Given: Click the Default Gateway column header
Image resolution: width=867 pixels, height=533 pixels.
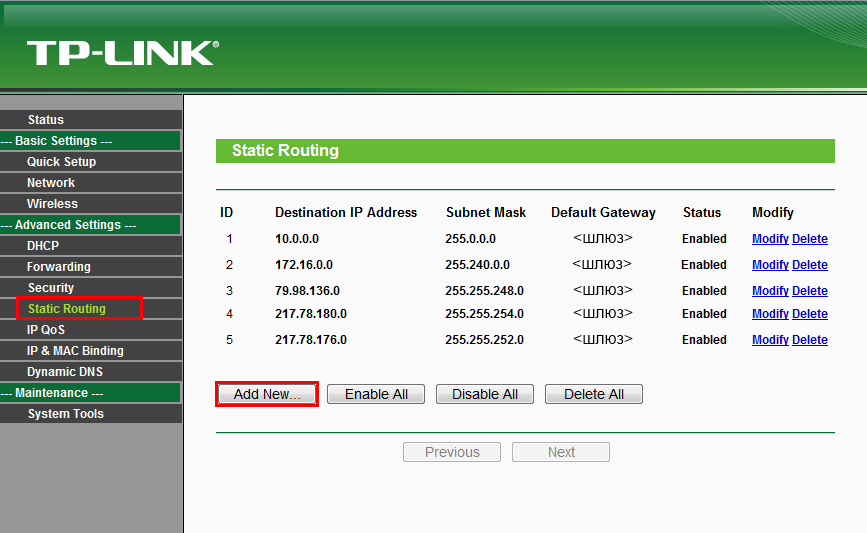Looking at the screenshot, I should [603, 212].
